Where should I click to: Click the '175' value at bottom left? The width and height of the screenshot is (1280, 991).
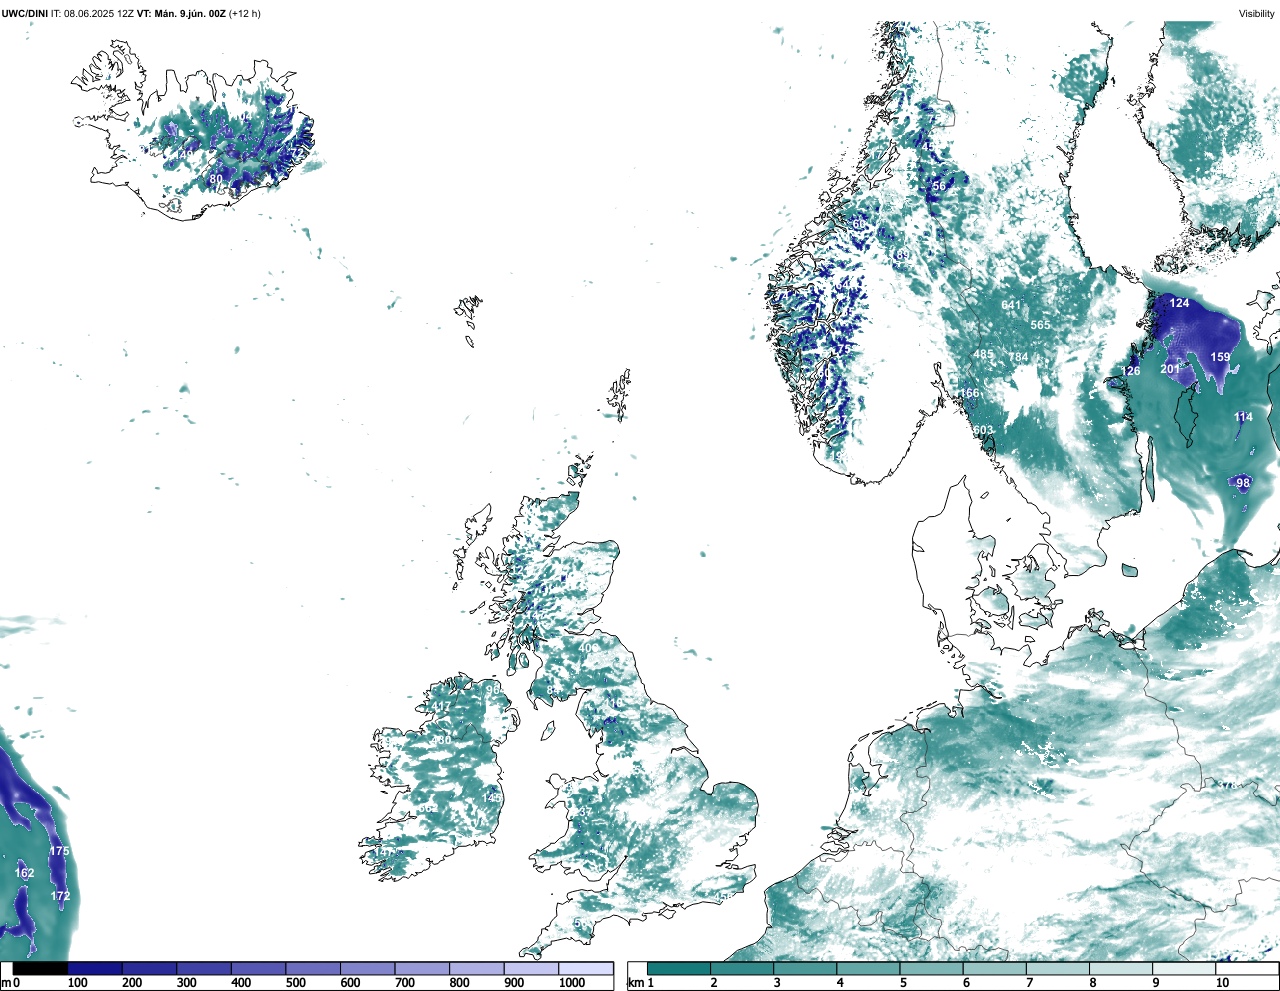coord(60,852)
